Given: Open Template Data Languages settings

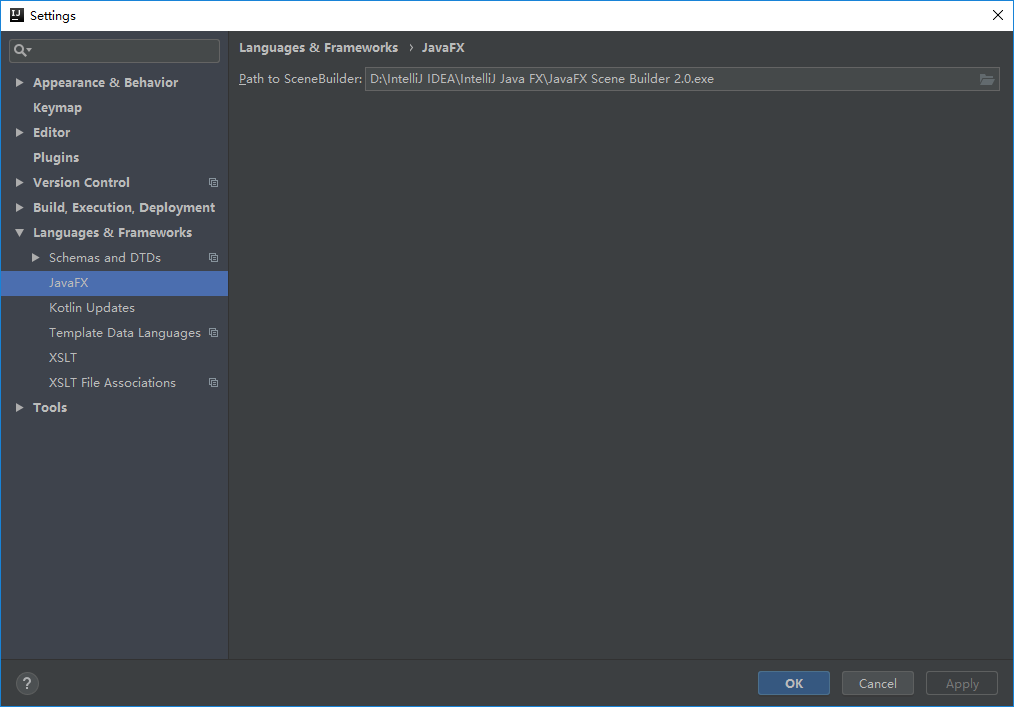Looking at the screenshot, I should pyautogui.click(x=125, y=333).
